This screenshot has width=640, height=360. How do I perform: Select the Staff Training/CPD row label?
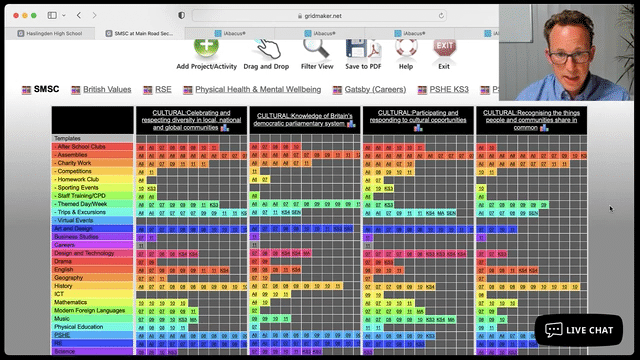(93, 196)
